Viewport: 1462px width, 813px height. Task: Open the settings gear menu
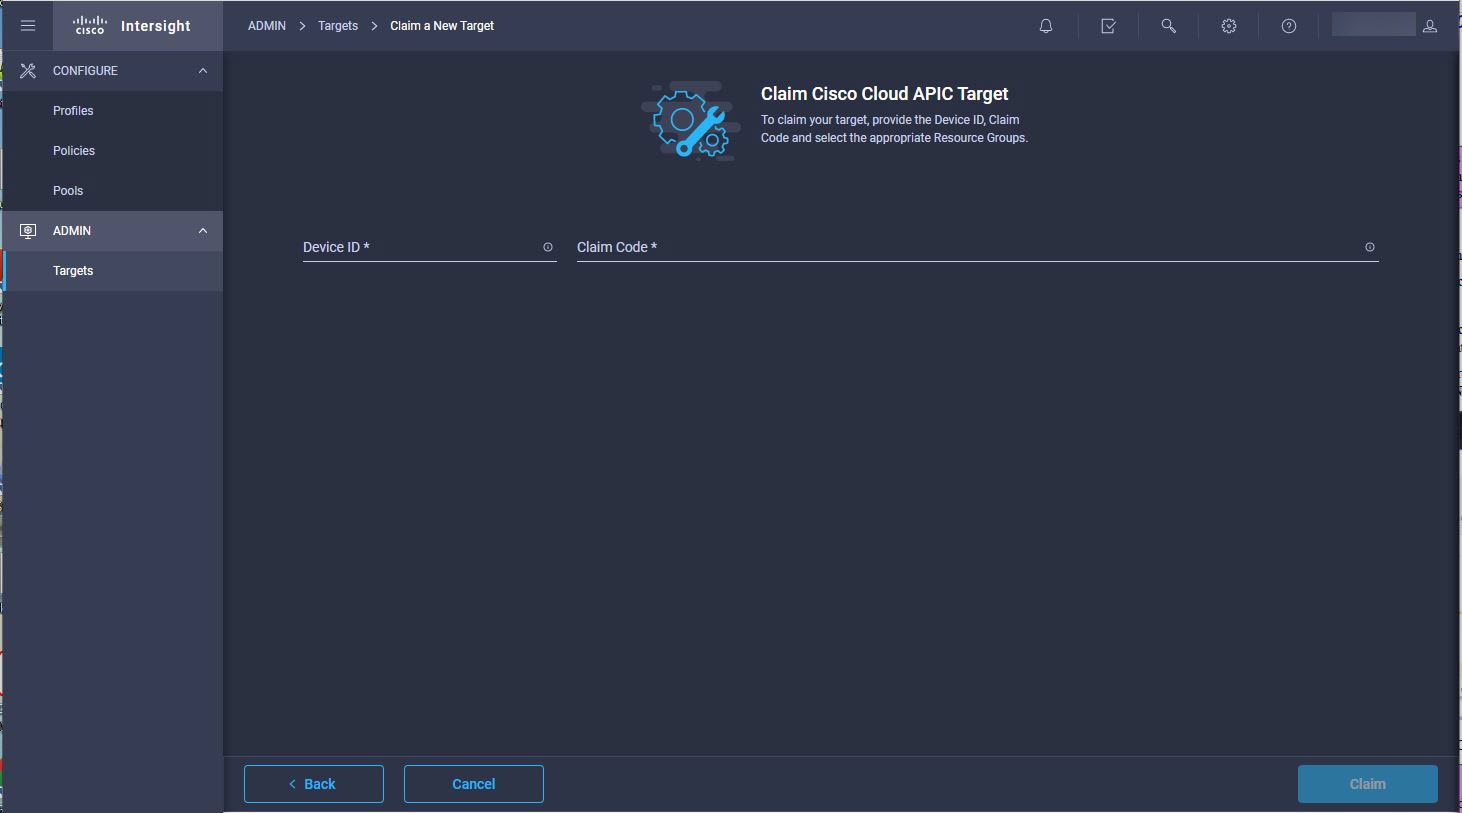pos(1229,26)
